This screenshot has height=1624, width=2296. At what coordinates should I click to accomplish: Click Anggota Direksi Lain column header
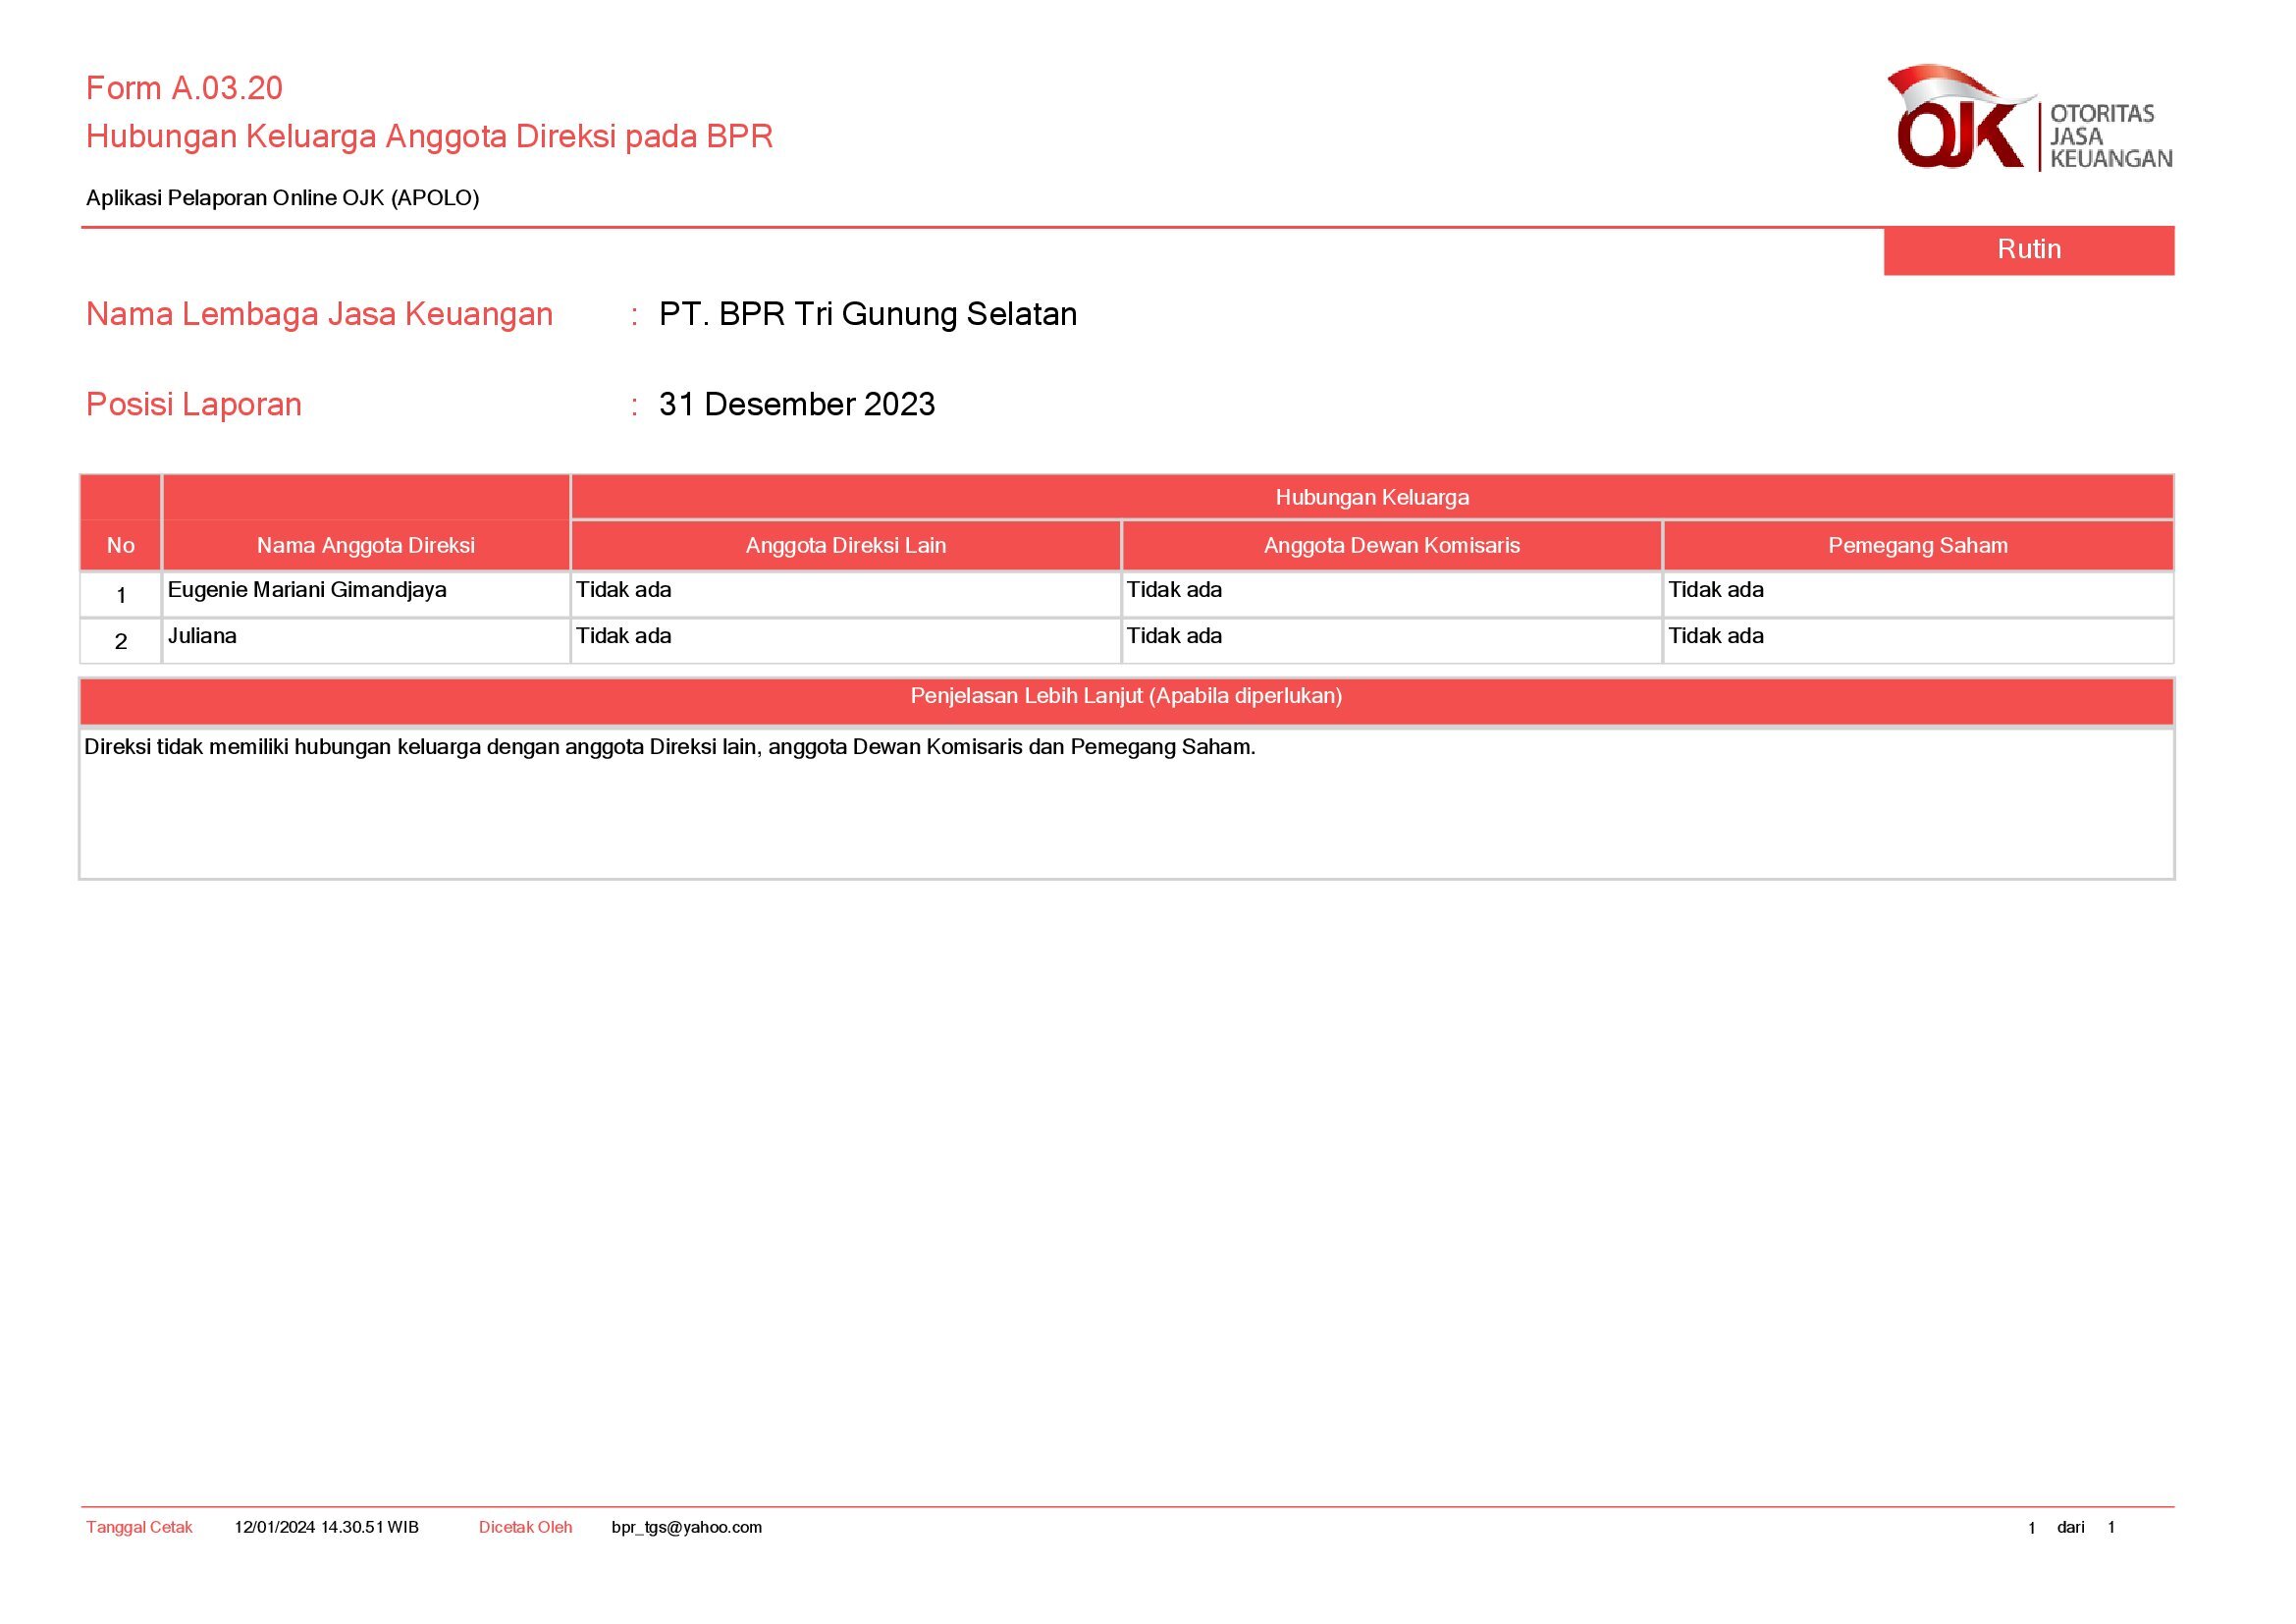tap(845, 545)
